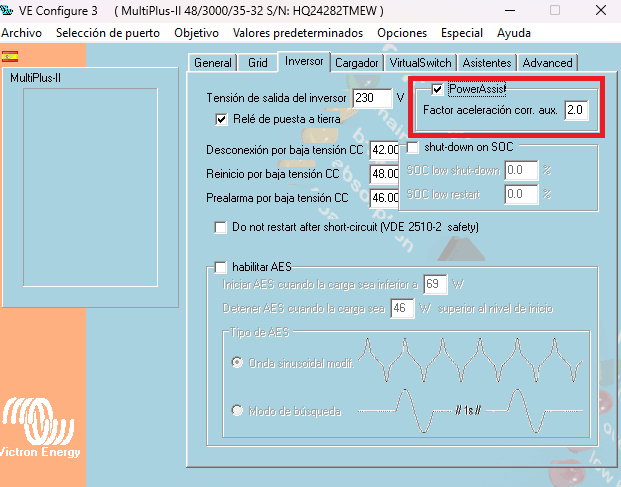This screenshot has width=621, height=487.
Task: Click the SOC low shut-down field
Action: pos(521,170)
